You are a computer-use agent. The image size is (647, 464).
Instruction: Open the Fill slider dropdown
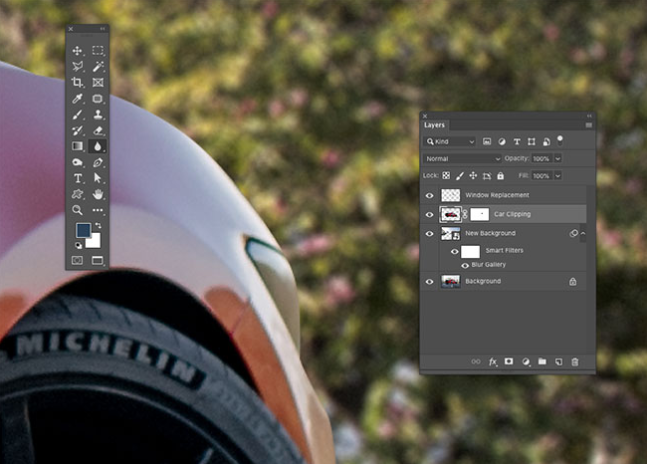pyautogui.click(x=558, y=176)
